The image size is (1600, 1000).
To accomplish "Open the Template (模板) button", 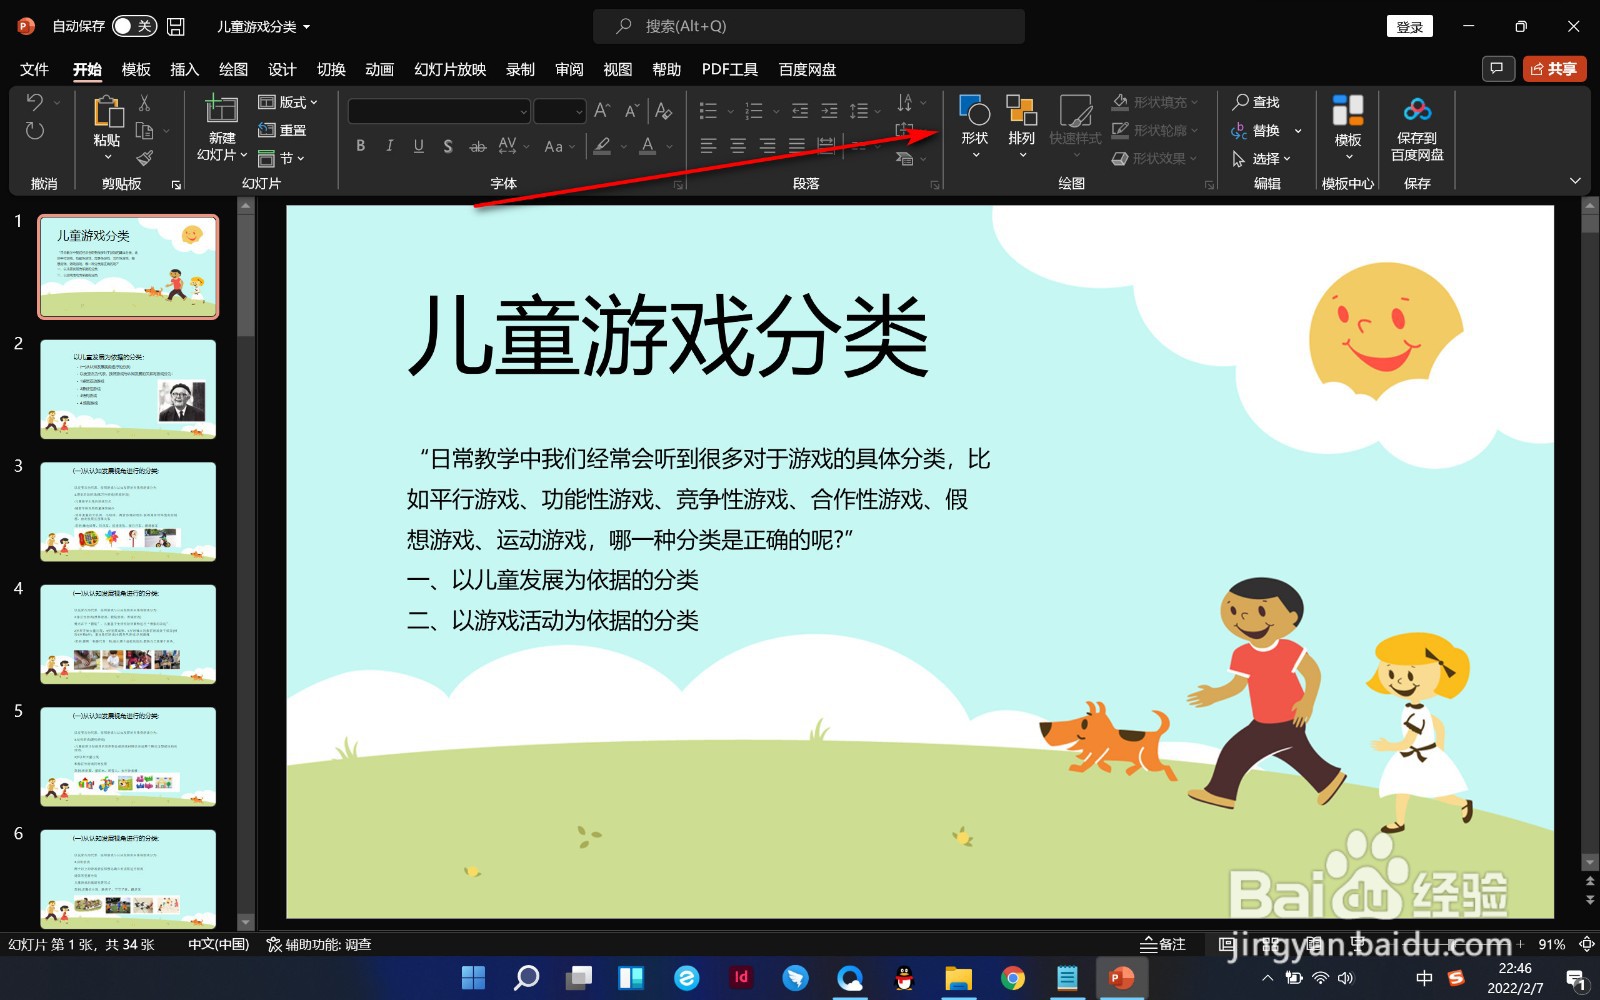I will (x=1348, y=125).
